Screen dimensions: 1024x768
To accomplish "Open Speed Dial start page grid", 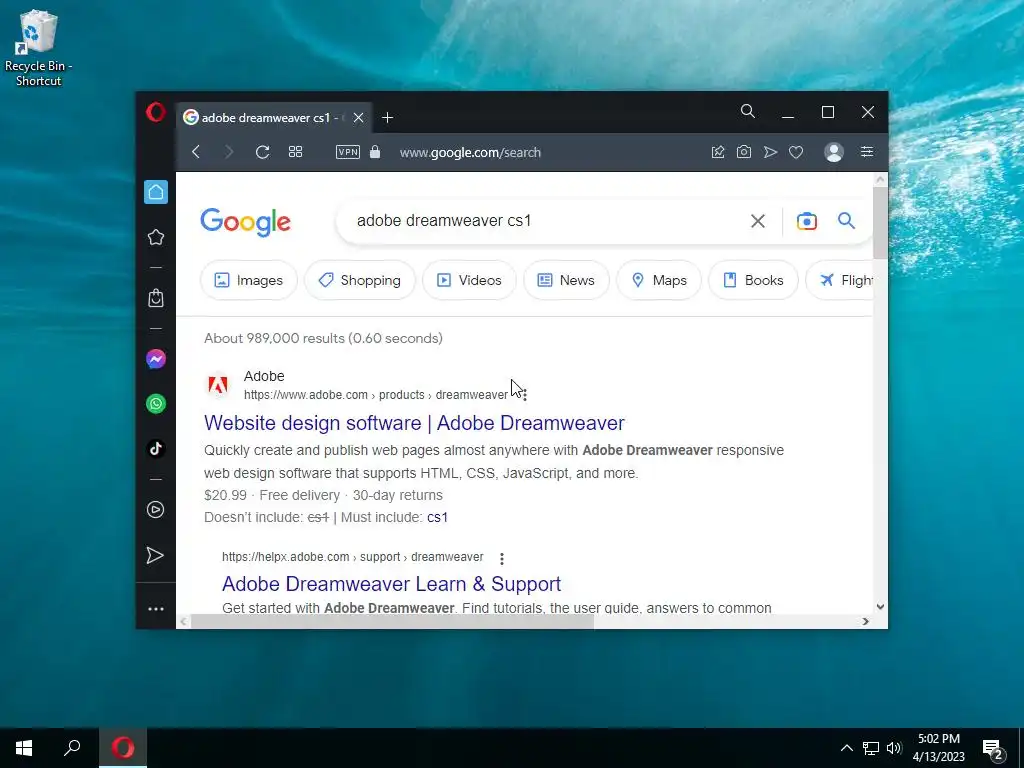I will (295, 152).
